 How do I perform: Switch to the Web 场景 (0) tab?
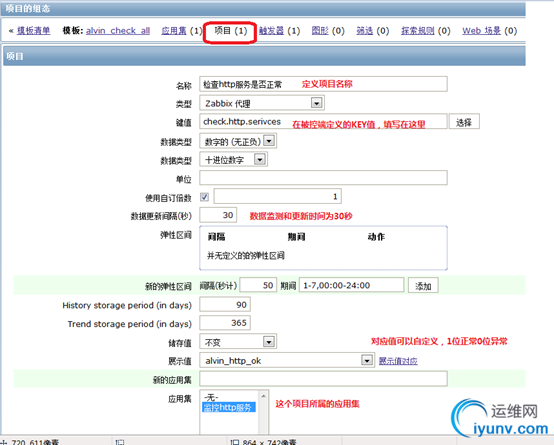coord(481,31)
